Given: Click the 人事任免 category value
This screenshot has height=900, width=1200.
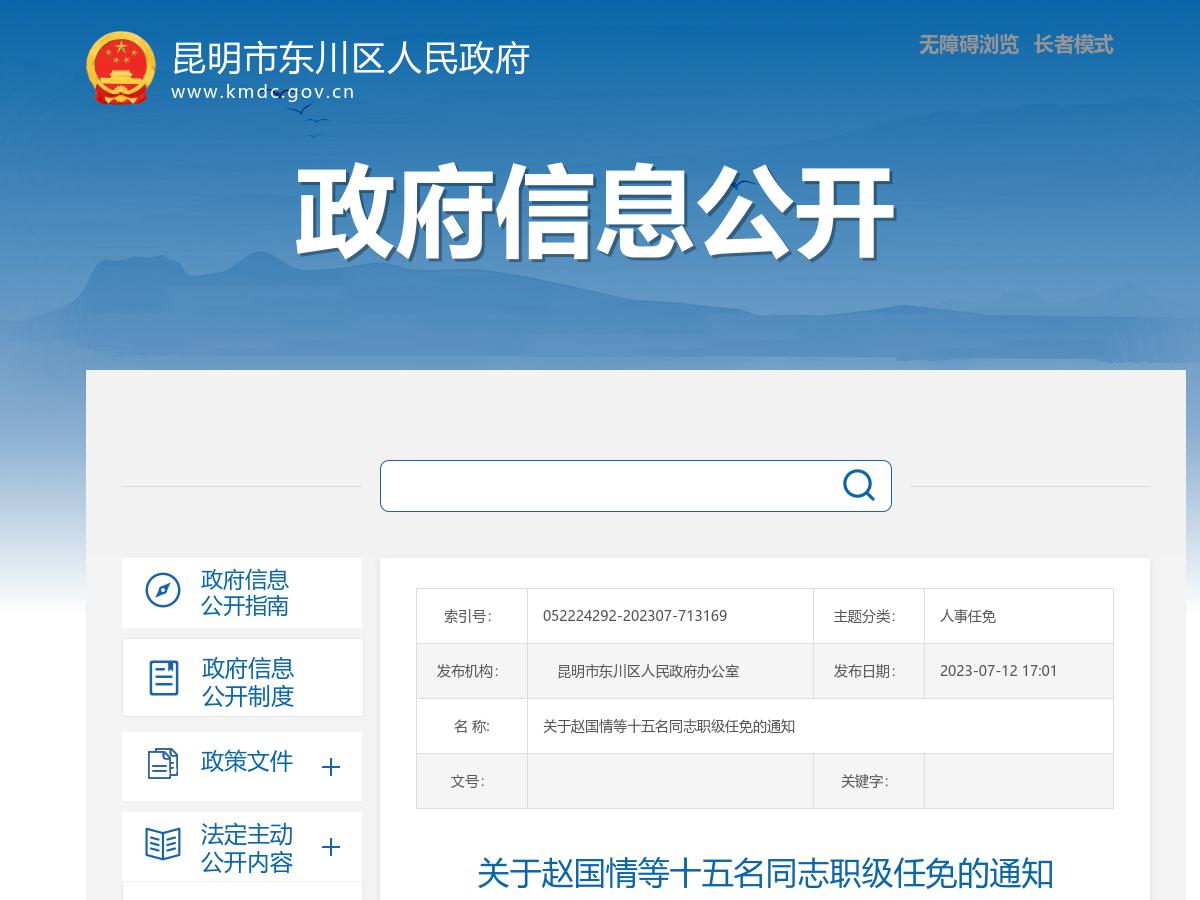Looking at the screenshot, I should 968,616.
